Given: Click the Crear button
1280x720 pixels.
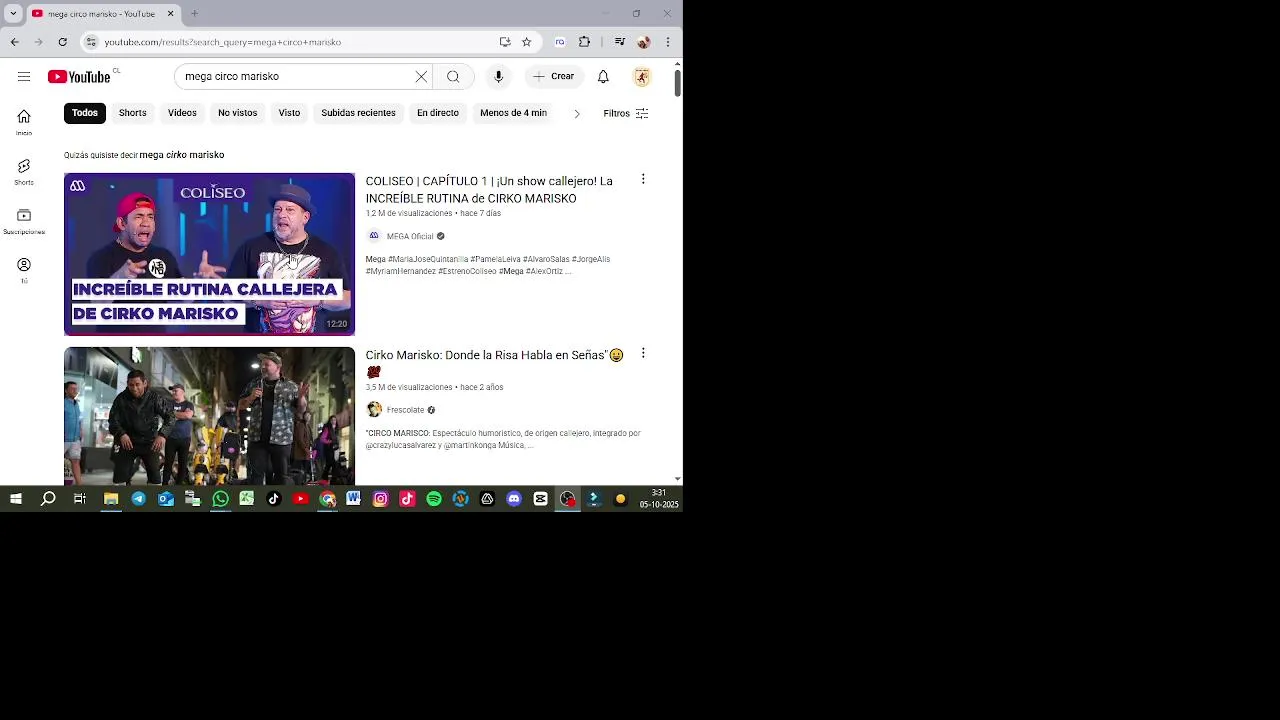Looking at the screenshot, I should coord(554,76).
